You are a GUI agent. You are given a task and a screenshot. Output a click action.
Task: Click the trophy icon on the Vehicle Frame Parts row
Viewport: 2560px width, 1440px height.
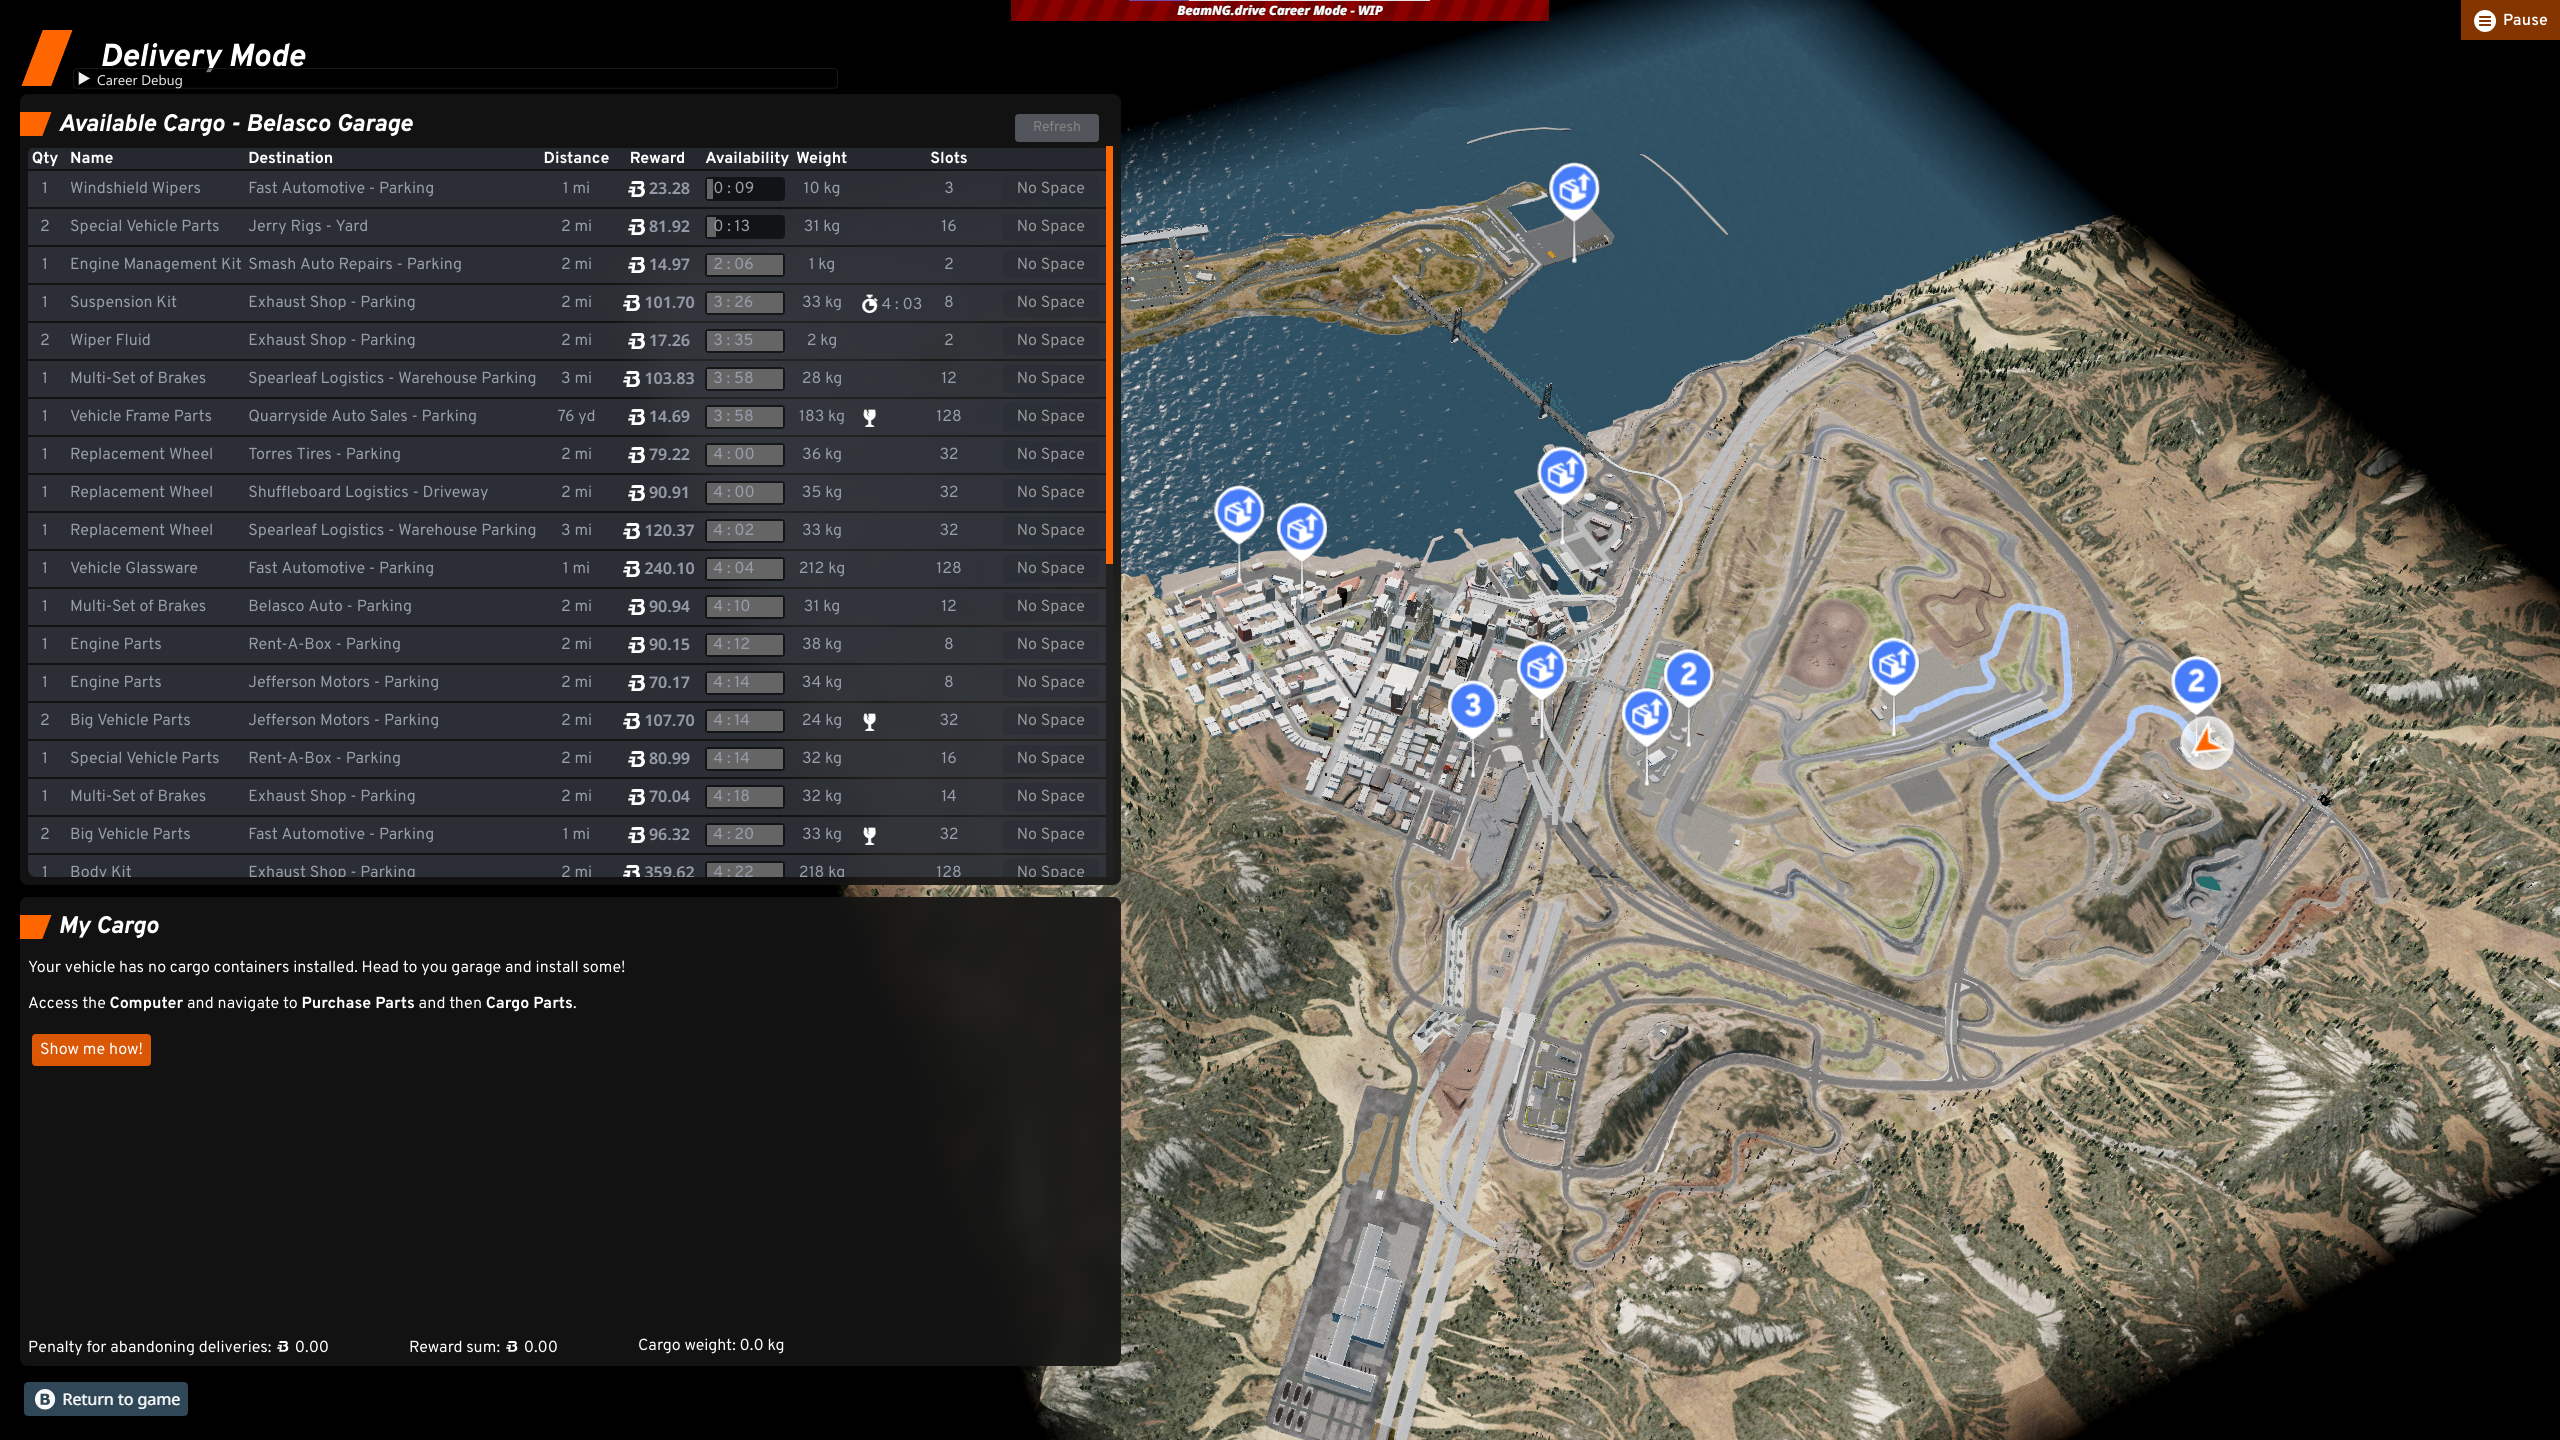pyautogui.click(x=869, y=418)
